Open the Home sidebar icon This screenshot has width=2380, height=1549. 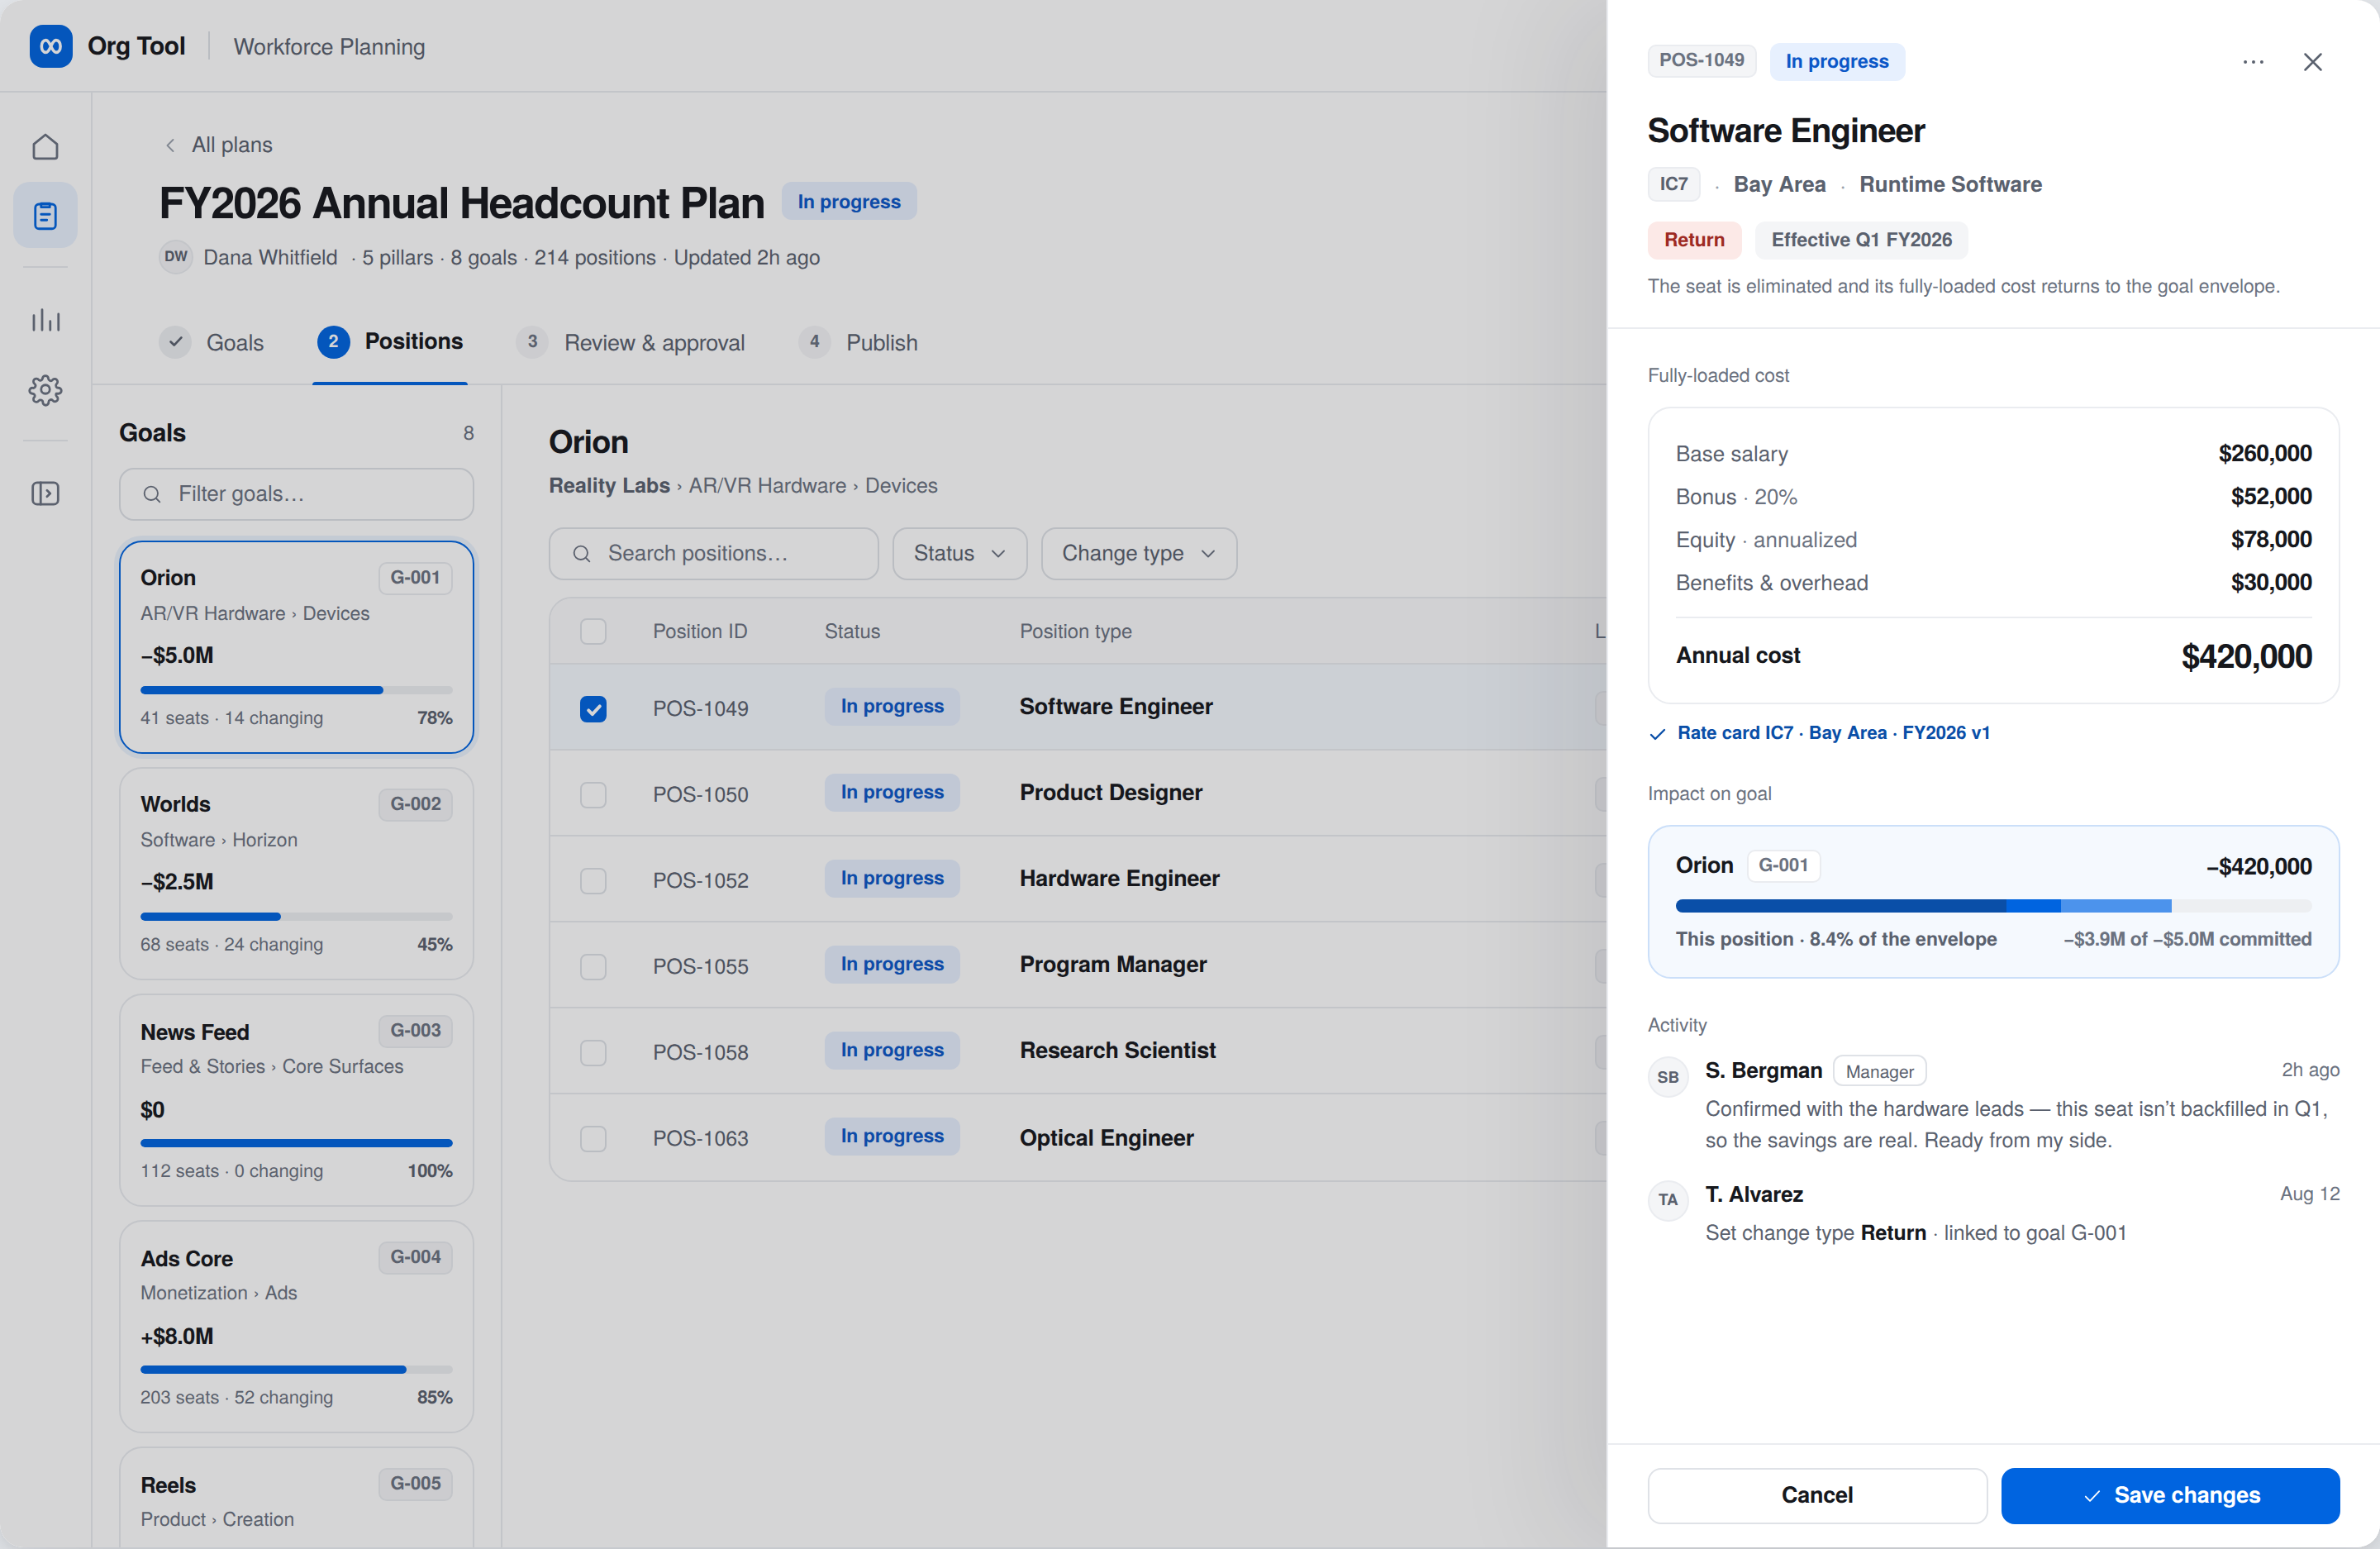45,147
